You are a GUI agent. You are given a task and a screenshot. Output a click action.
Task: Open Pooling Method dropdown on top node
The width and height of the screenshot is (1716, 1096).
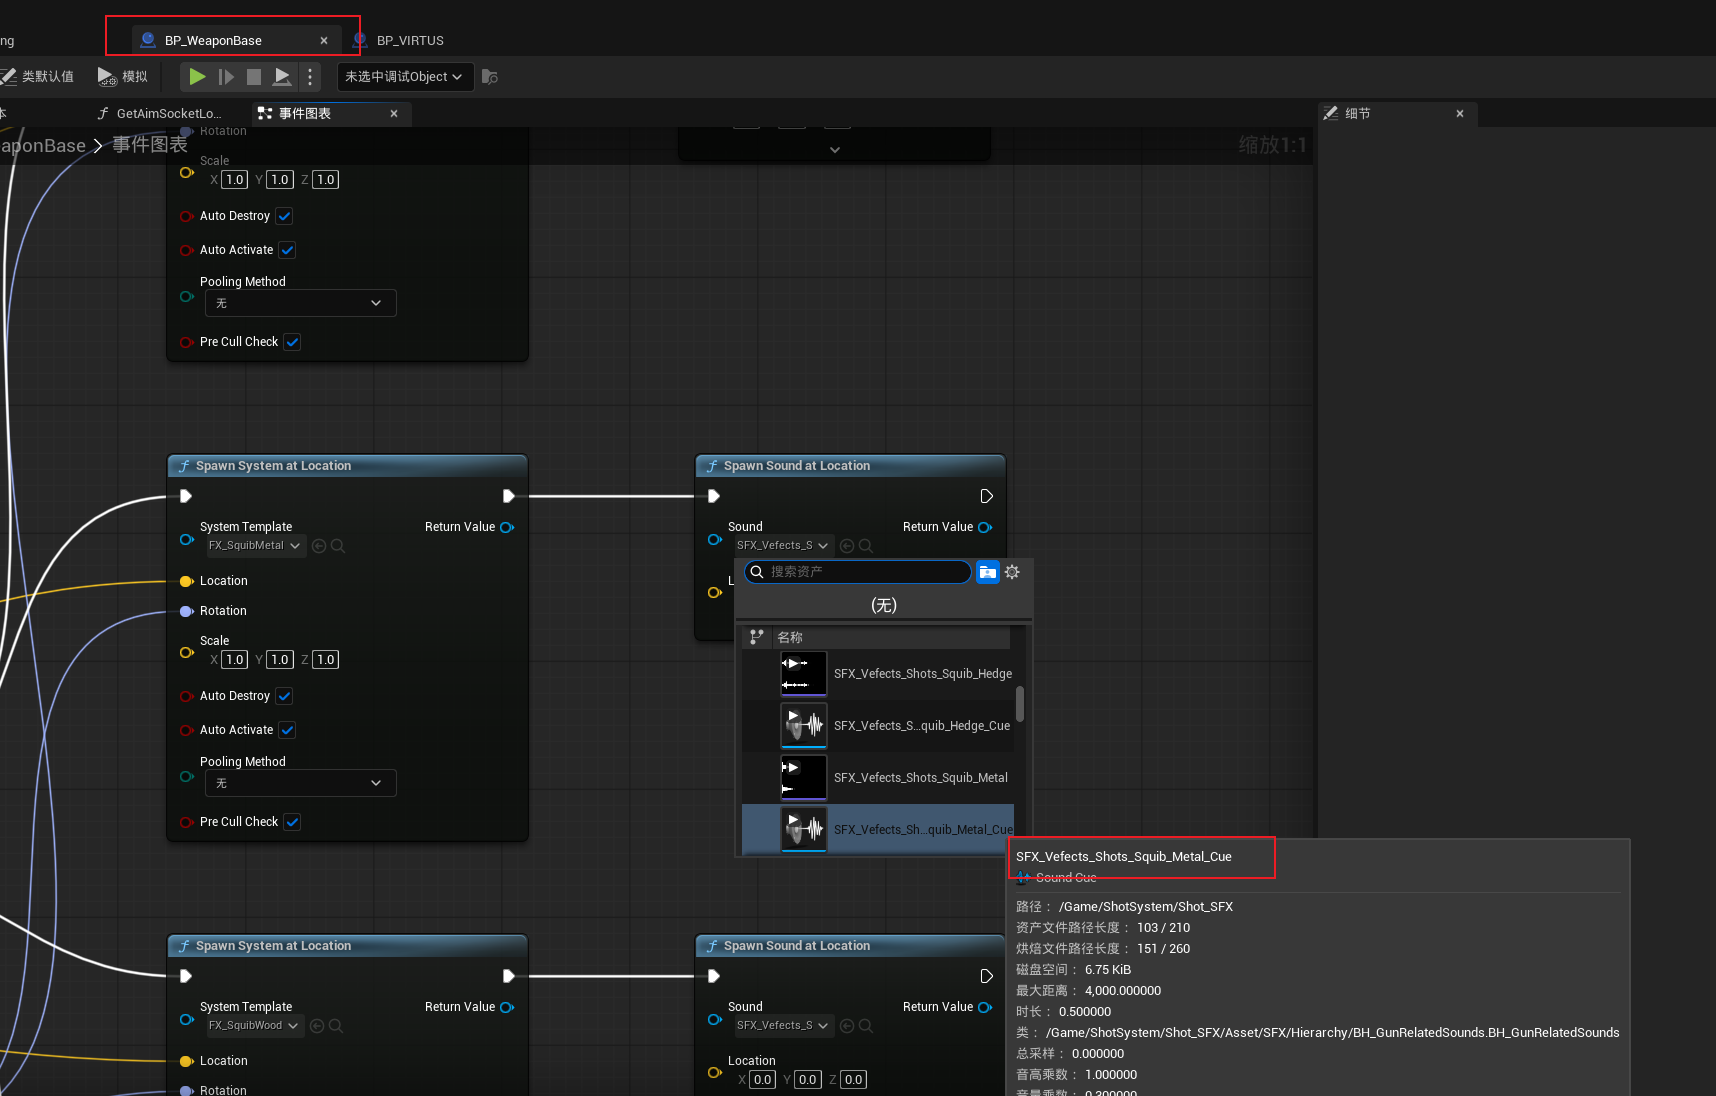300,303
